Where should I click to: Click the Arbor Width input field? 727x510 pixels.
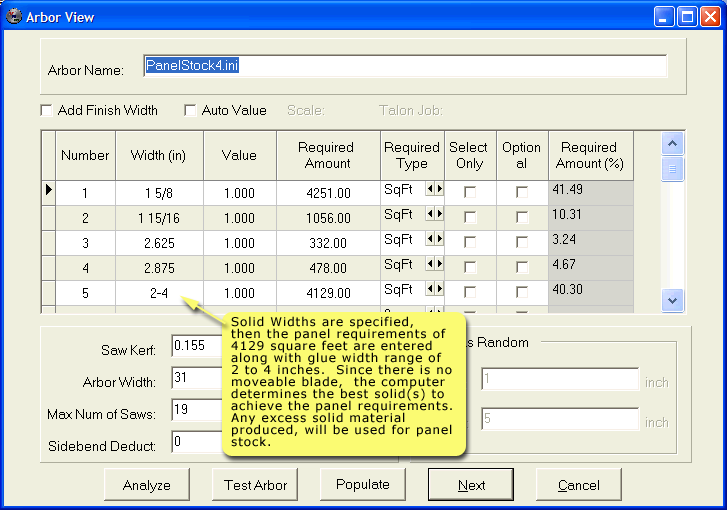(x=197, y=380)
